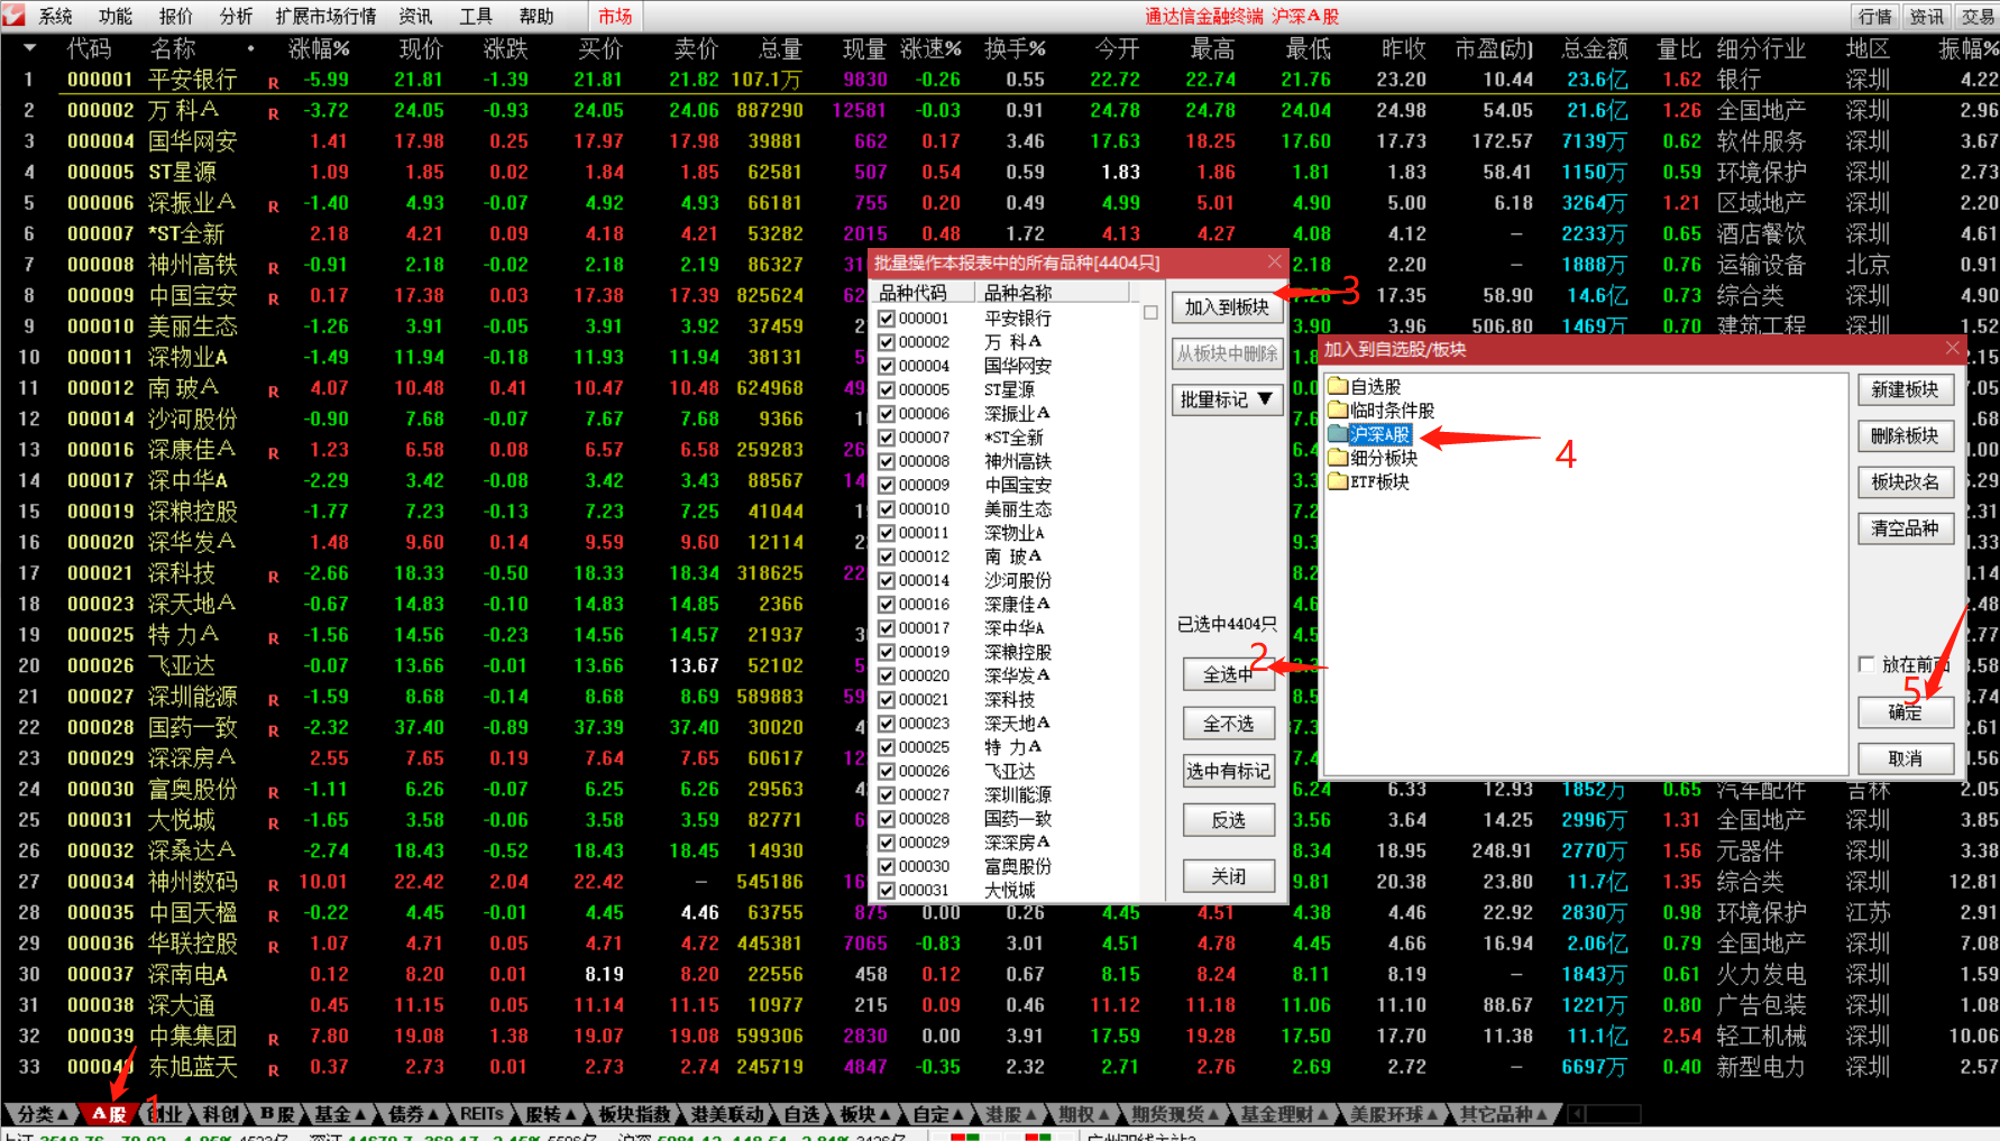Expand the 分类 tab at bottom bar
Image resolution: width=2000 pixels, height=1141 pixels.
(42, 1114)
